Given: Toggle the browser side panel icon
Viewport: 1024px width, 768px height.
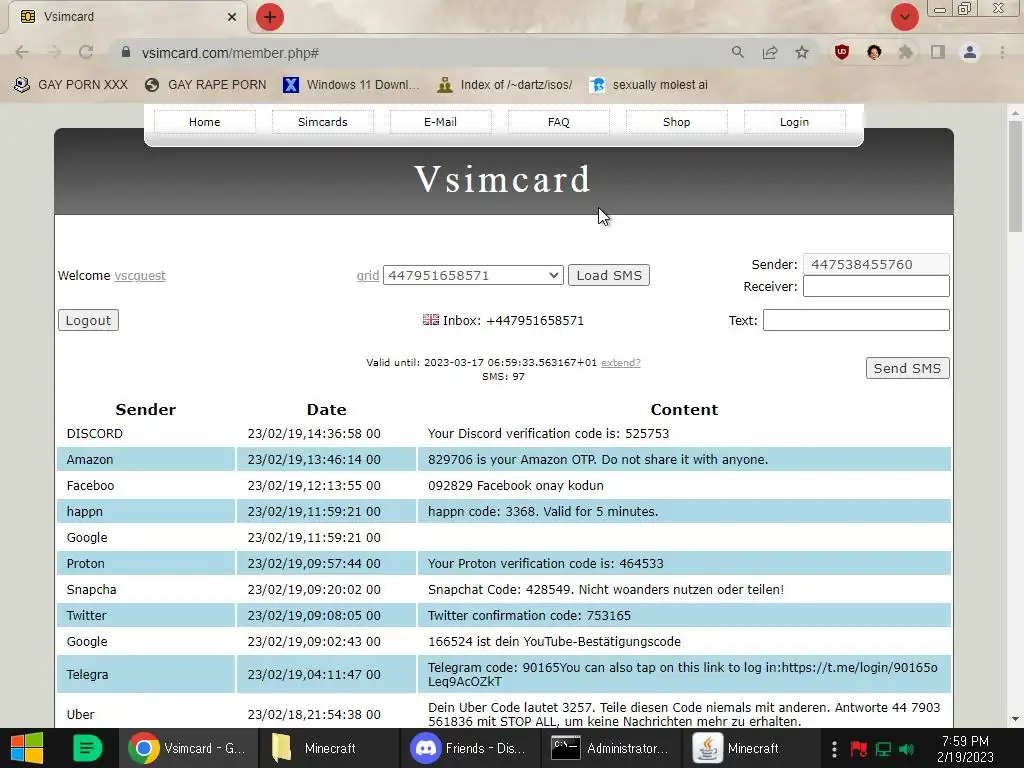Looking at the screenshot, I should 938,52.
